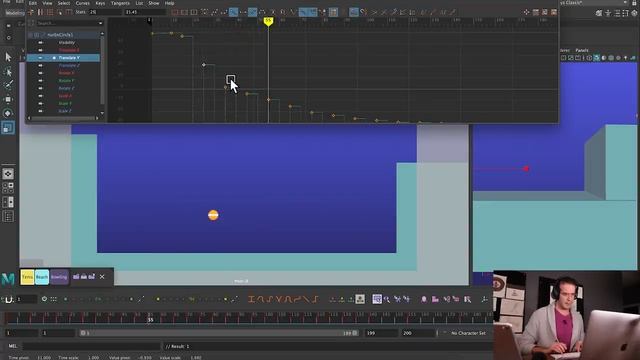Click first orange tangent-shape icon in shelf

point(251,299)
